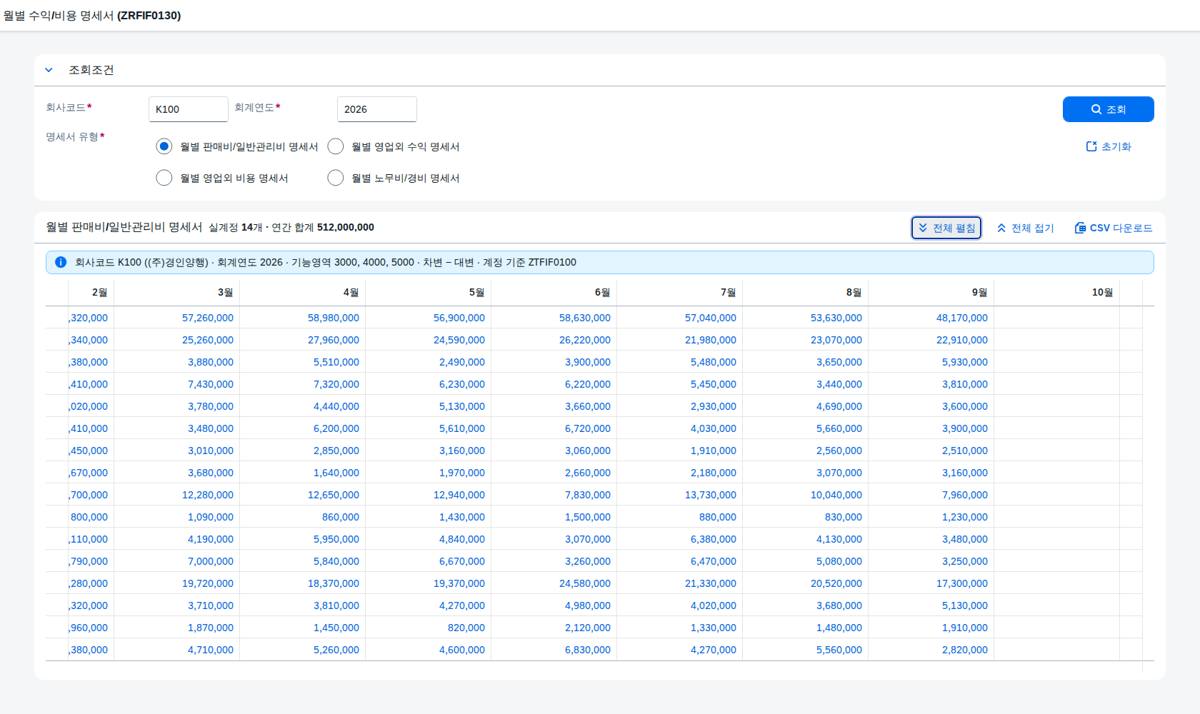Open the 58,630,000 amount link
1200x714 pixels.
click(585, 318)
